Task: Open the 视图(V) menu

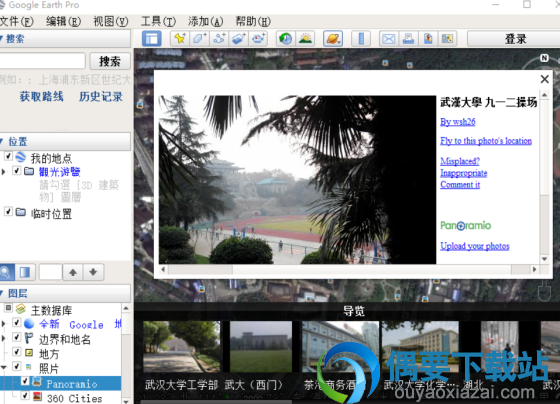Action: click(x=110, y=21)
